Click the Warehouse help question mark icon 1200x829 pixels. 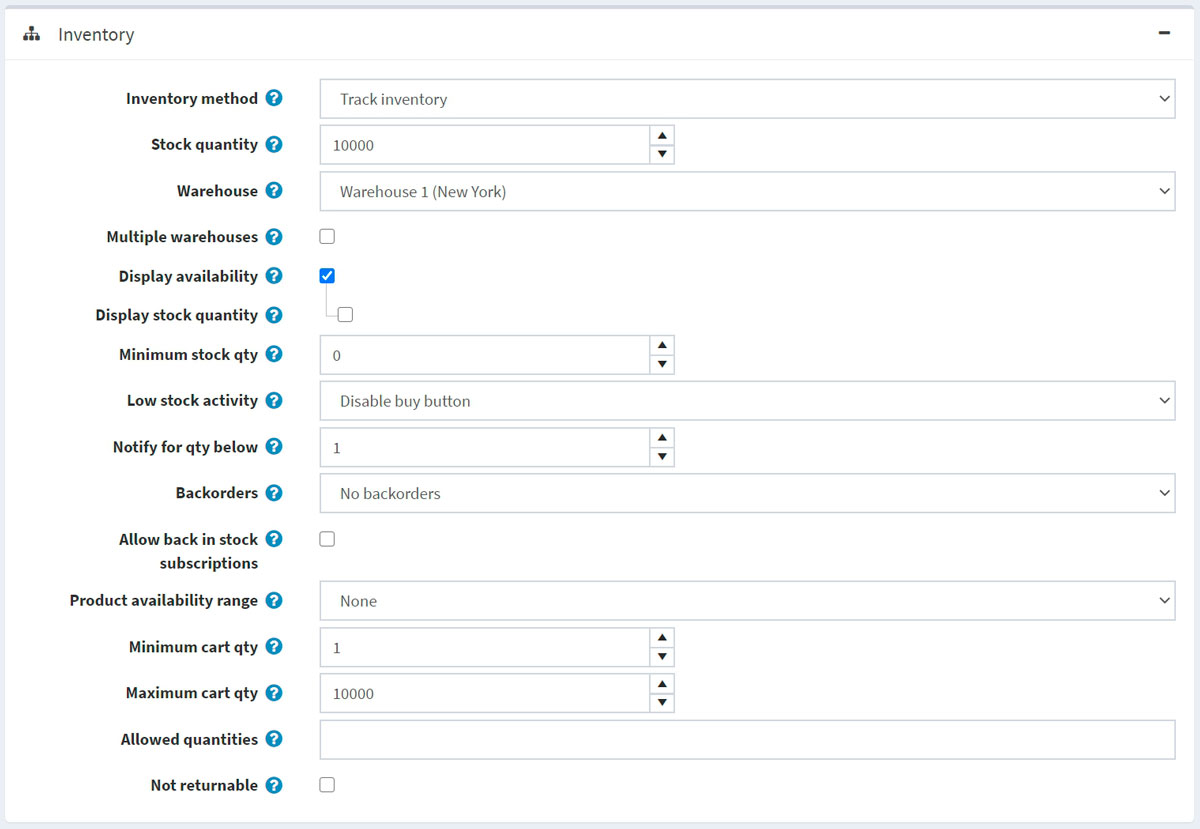tap(274, 191)
